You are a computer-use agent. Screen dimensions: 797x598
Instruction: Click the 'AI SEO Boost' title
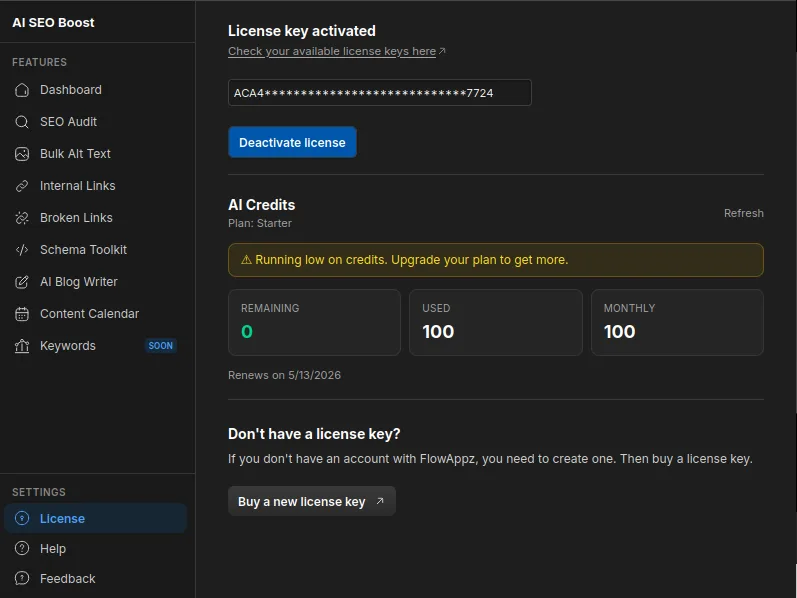(x=53, y=22)
